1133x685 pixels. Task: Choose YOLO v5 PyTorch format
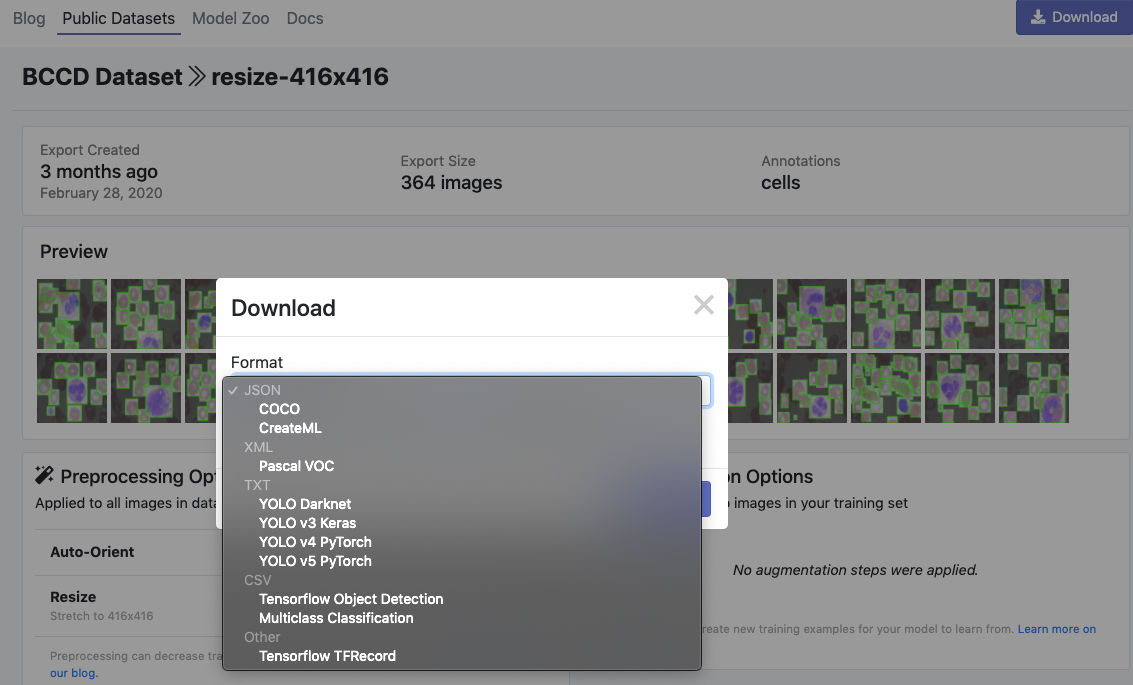pyautogui.click(x=315, y=561)
